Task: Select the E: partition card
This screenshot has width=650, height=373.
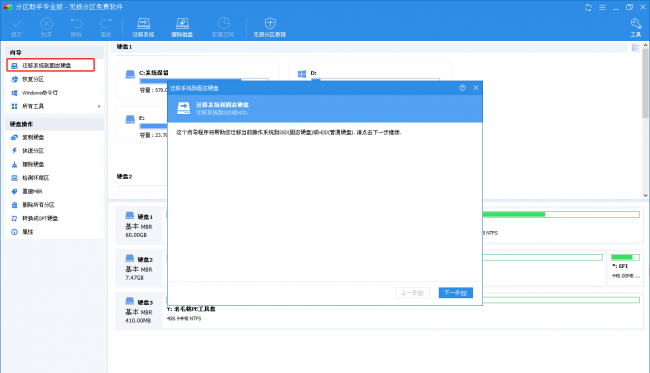Action: [x=142, y=125]
